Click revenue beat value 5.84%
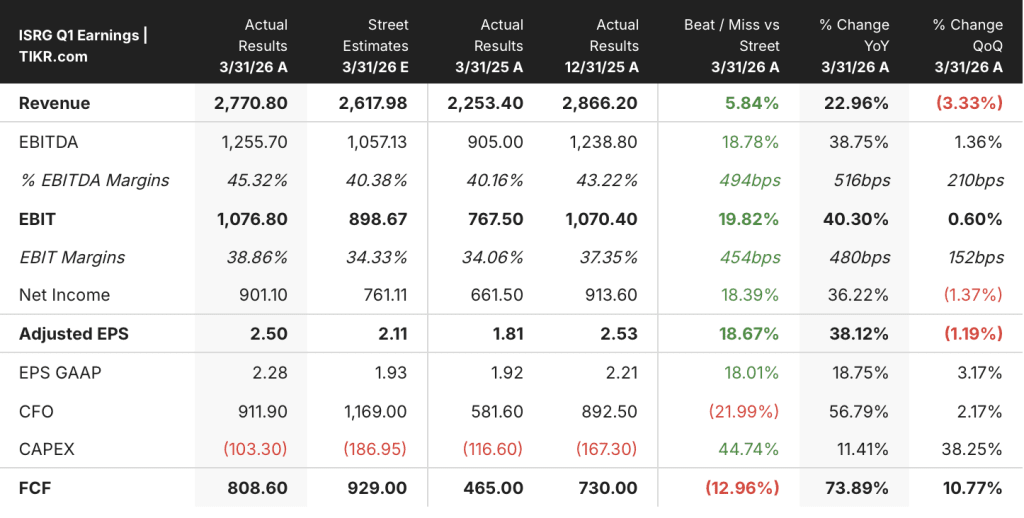This screenshot has height=518, width=1024. (x=750, y=103)
